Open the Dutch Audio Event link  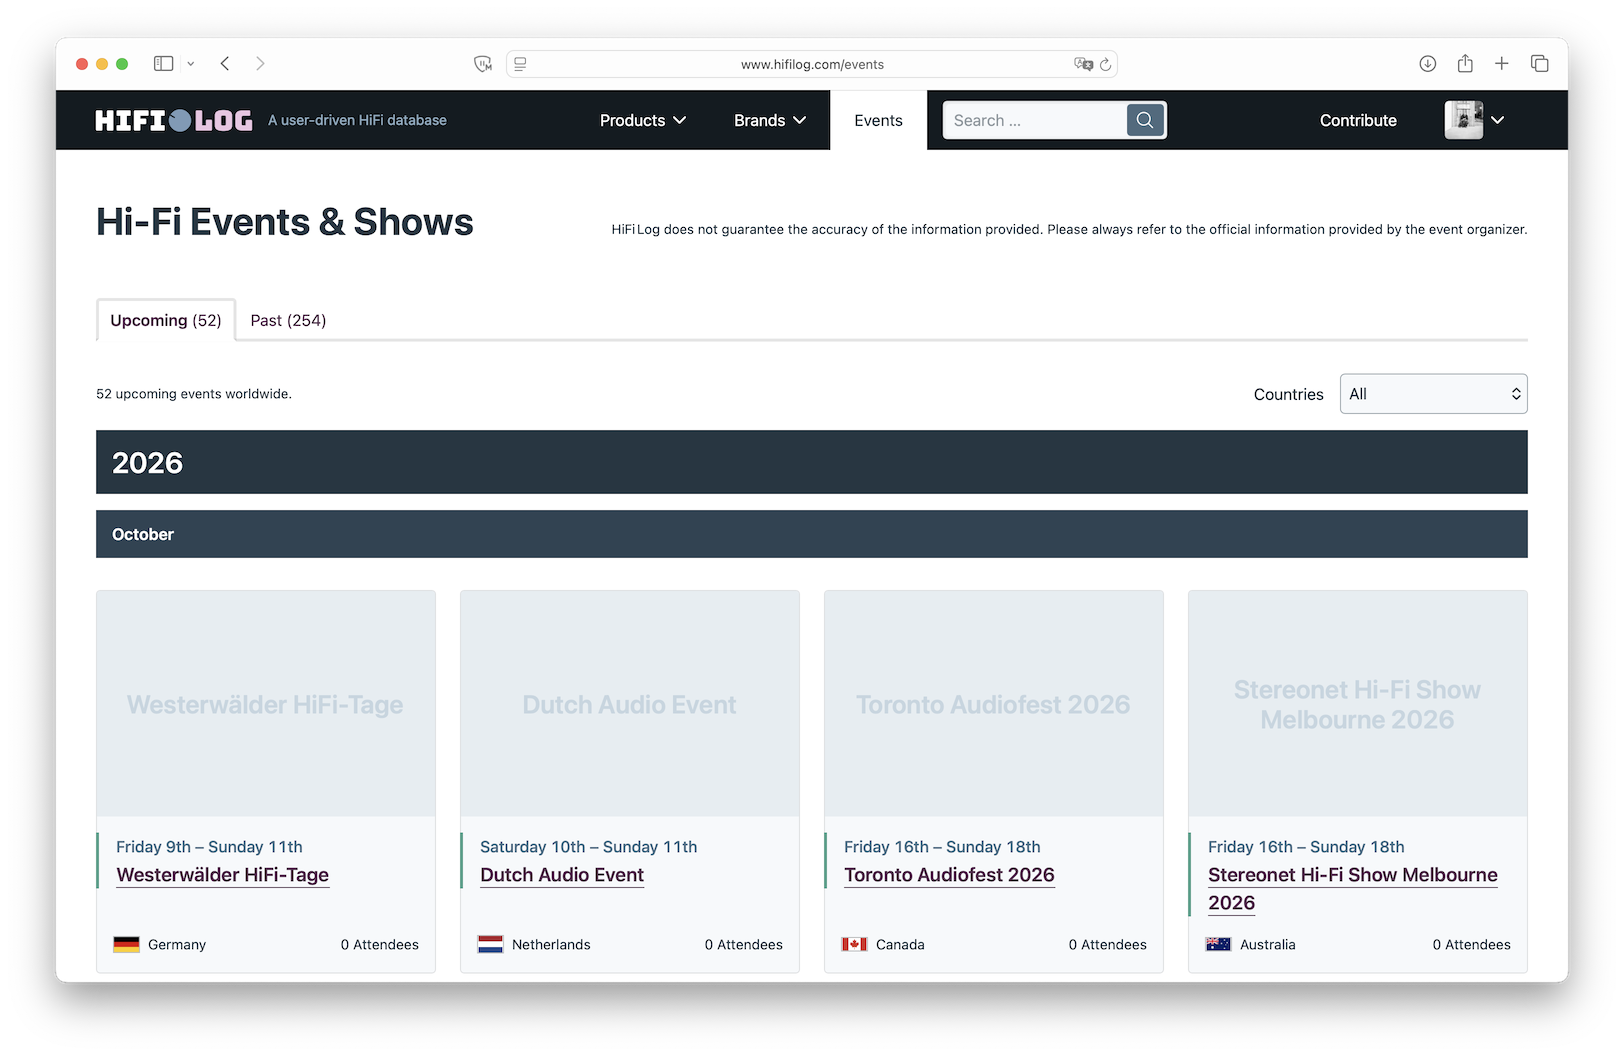[562, 875]
